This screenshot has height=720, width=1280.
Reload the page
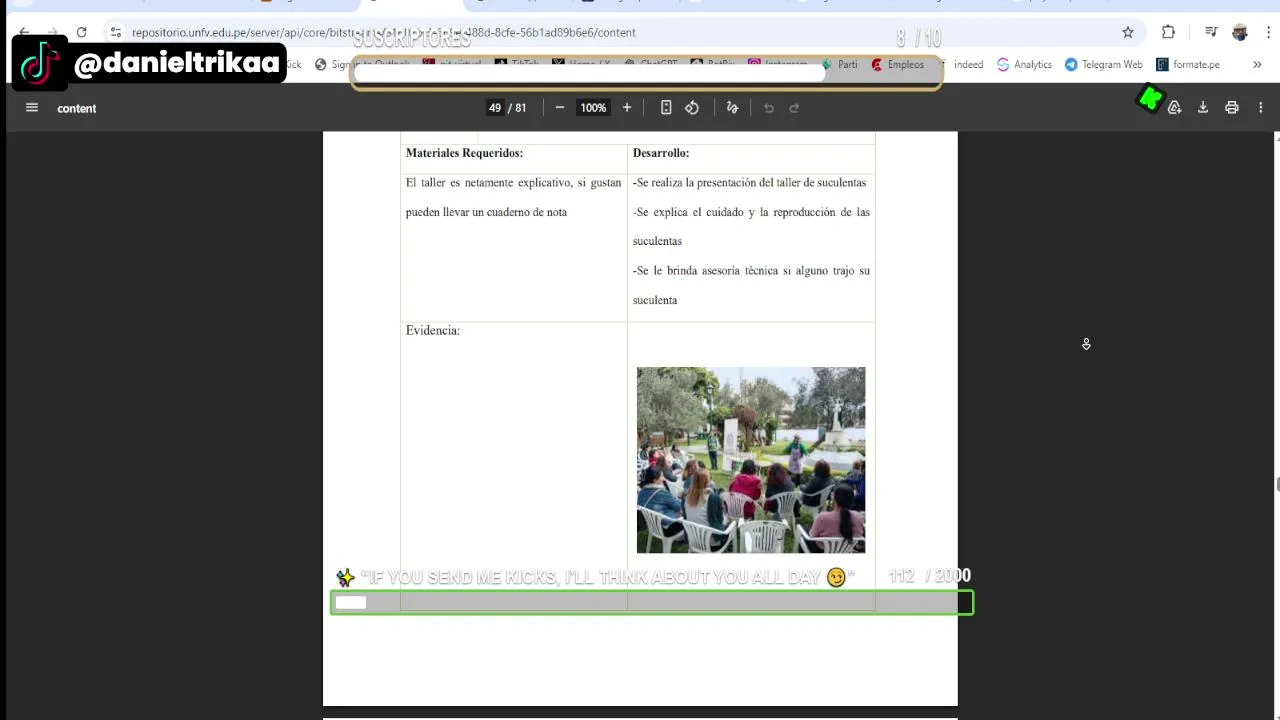coord(82,32)
